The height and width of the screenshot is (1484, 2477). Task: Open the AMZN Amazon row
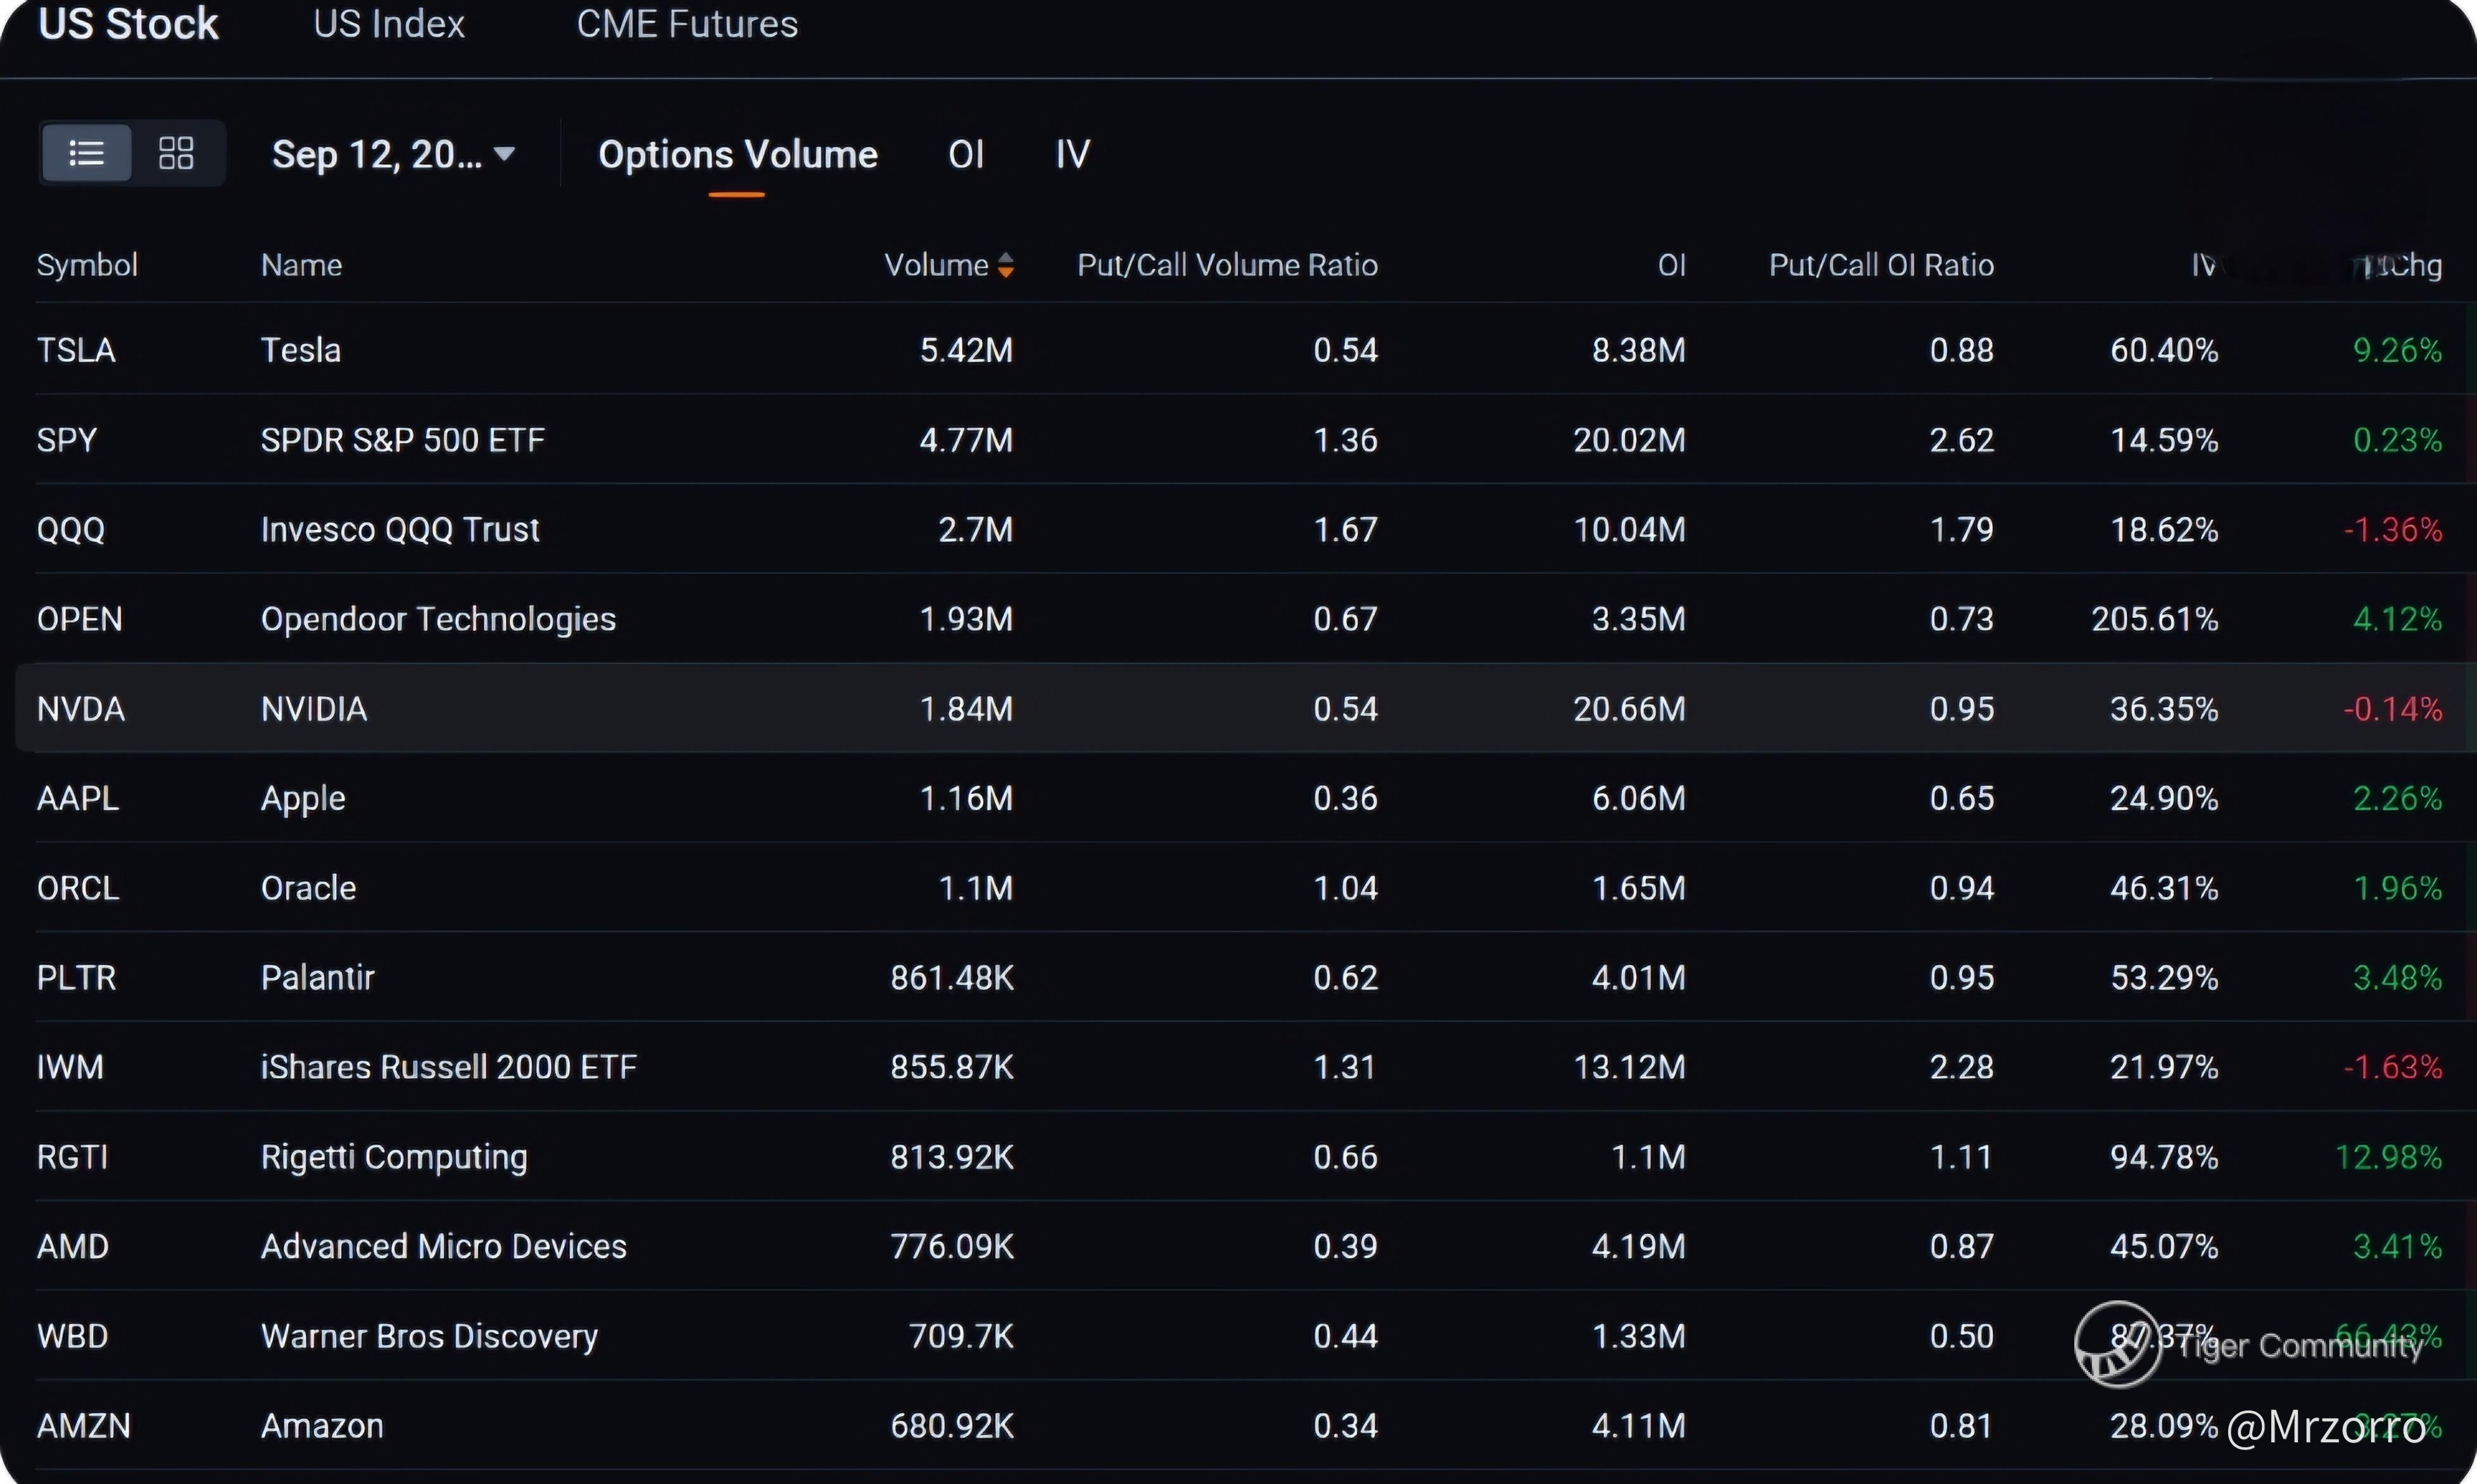click(322, 1426)
